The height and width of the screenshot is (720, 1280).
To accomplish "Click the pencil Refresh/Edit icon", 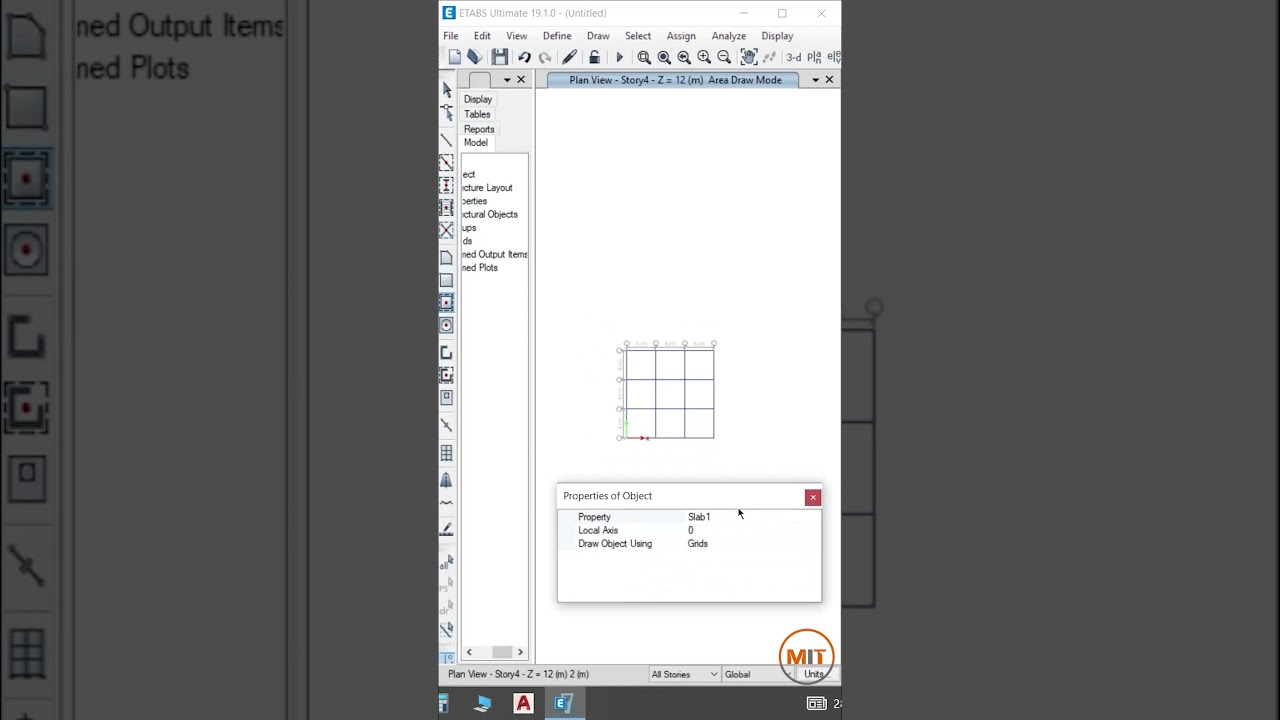I will click(x=569, y=58).
